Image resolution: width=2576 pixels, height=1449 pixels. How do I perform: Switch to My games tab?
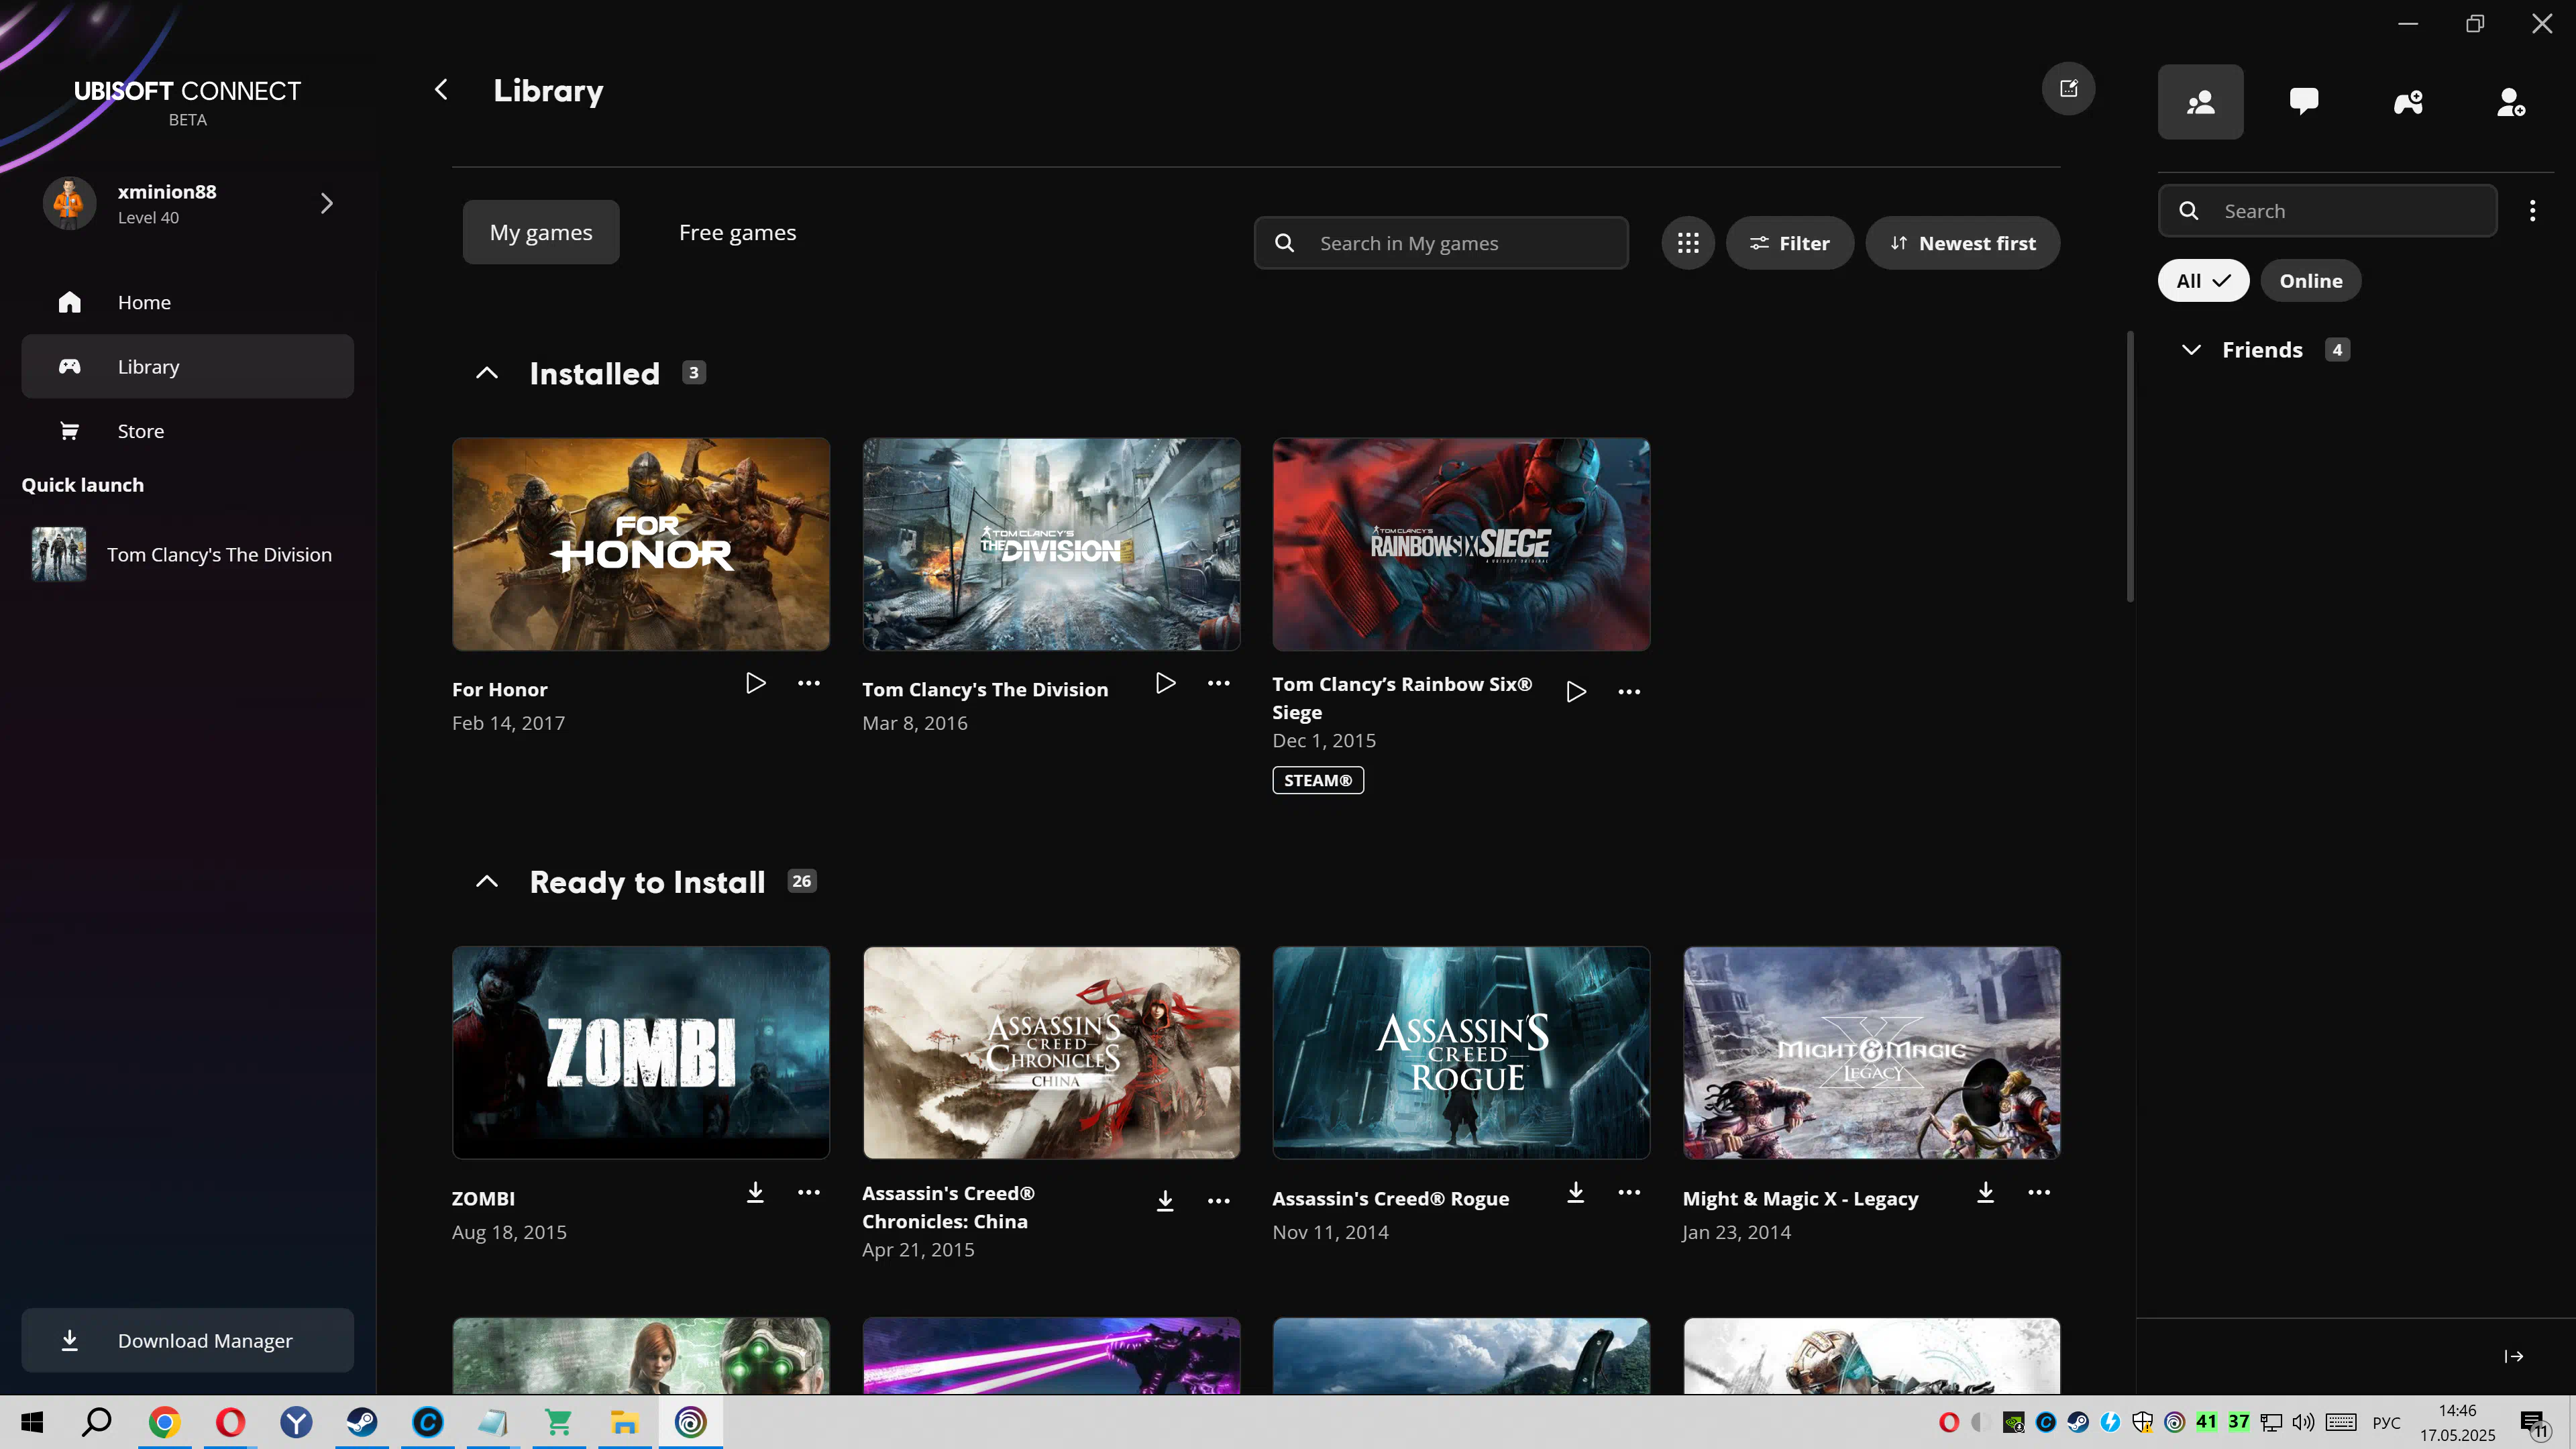pyautogui.click(x=541, y=233)
